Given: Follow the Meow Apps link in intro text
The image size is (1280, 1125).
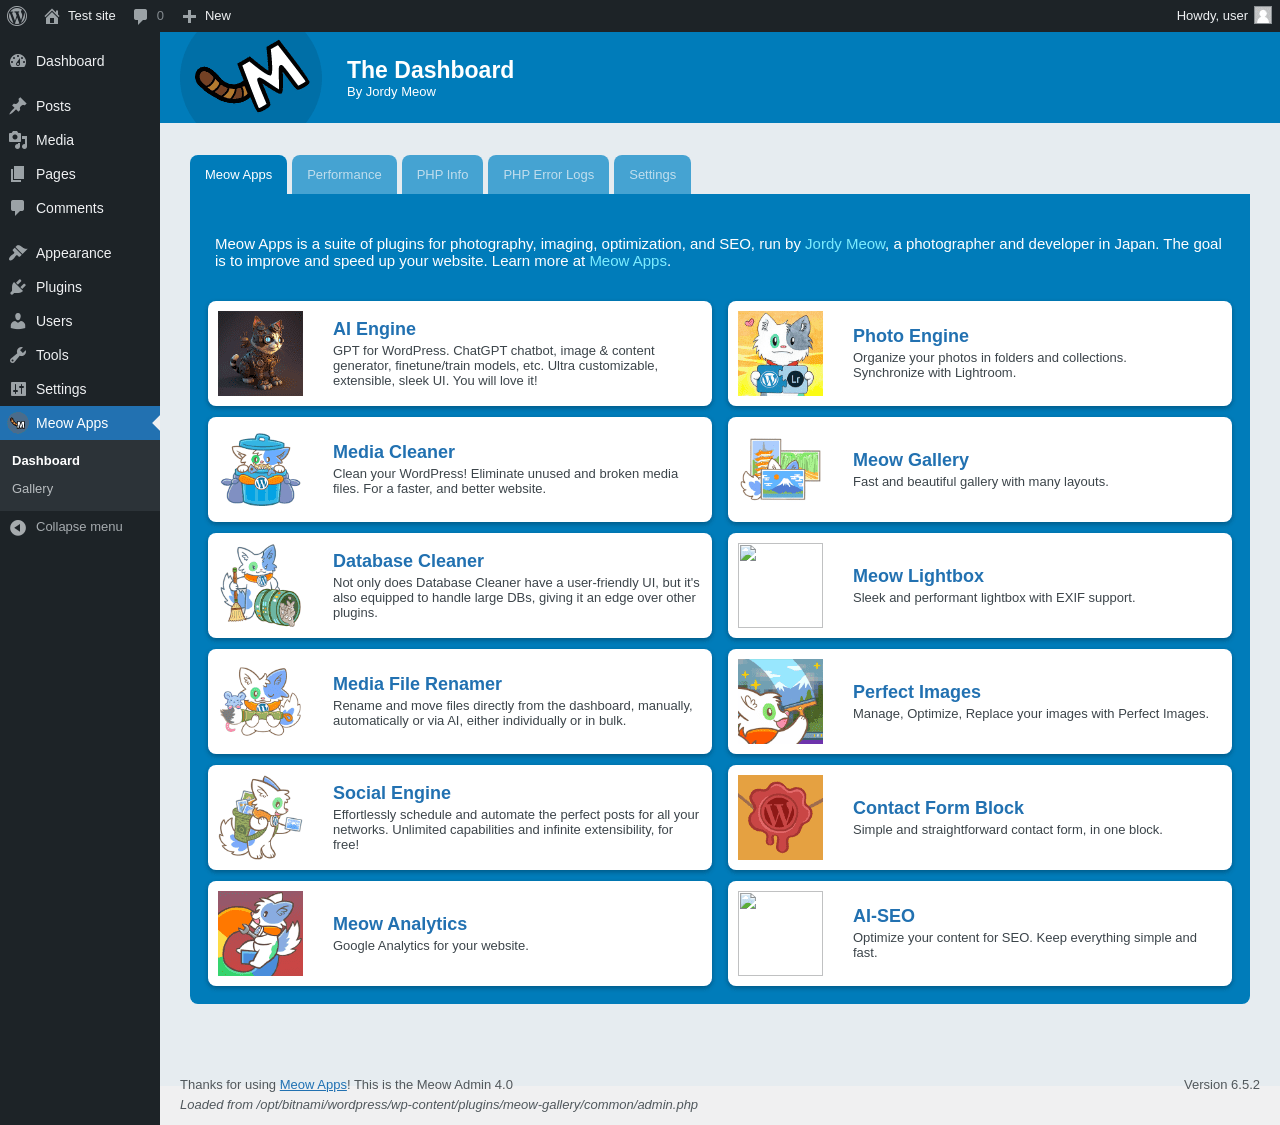Looking at the screenshot, I should click(x=628, y=261).
